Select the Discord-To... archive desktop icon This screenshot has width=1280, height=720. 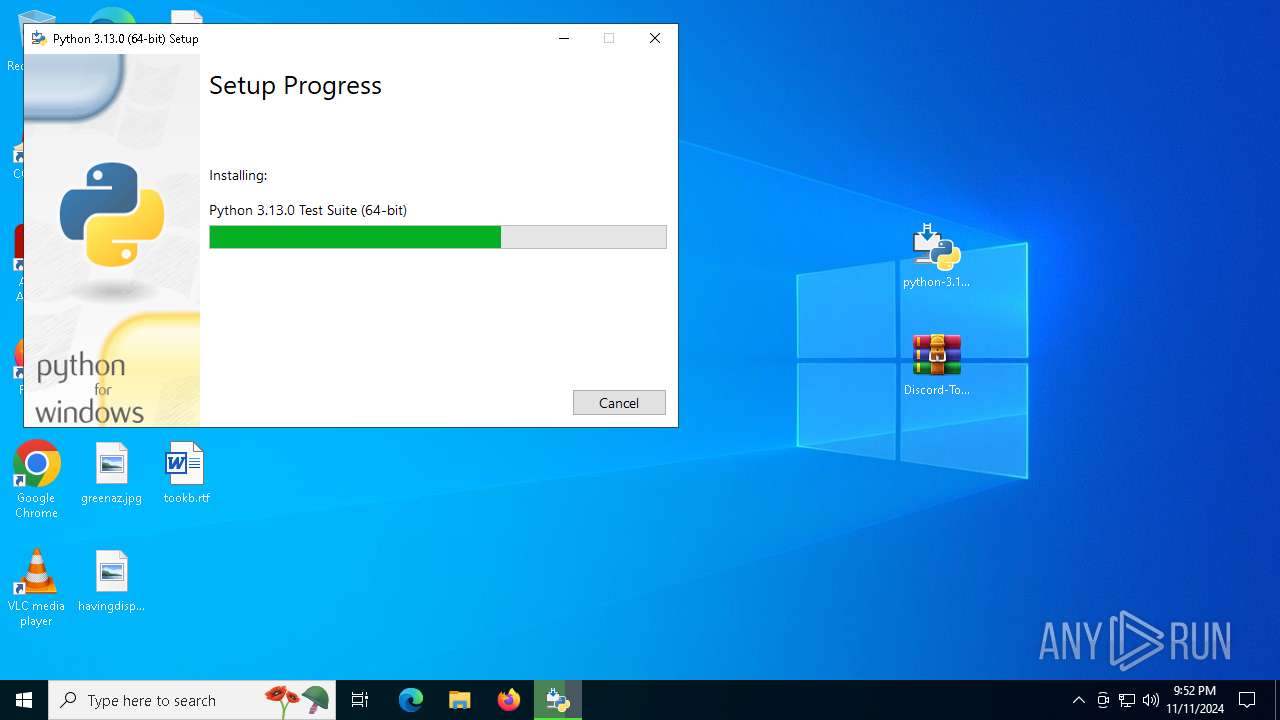coord(936,365)
